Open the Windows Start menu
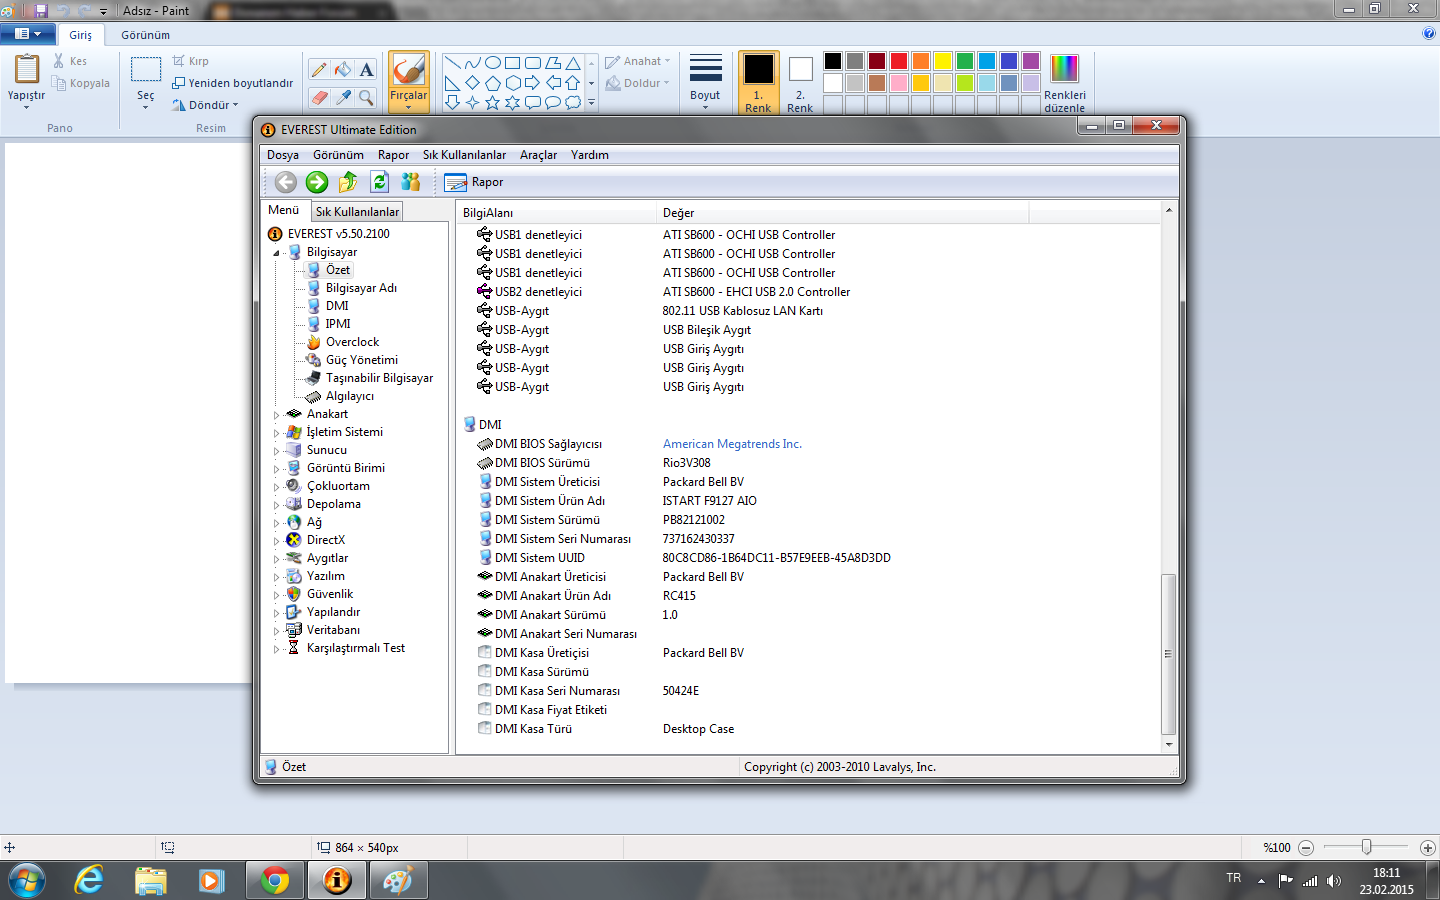Screen dimensions: 1440x900 pos(27,880)
